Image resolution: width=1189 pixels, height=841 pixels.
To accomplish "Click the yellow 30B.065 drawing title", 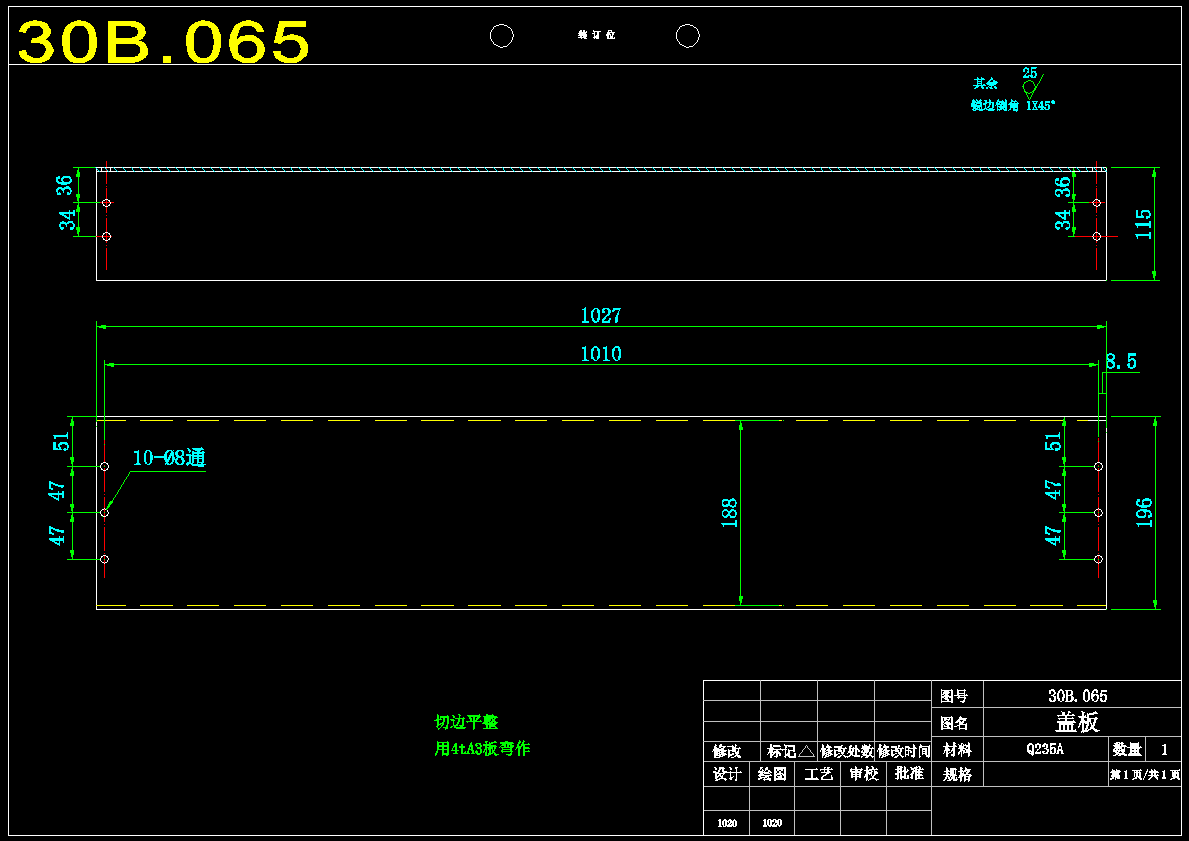I will point(164,42).
